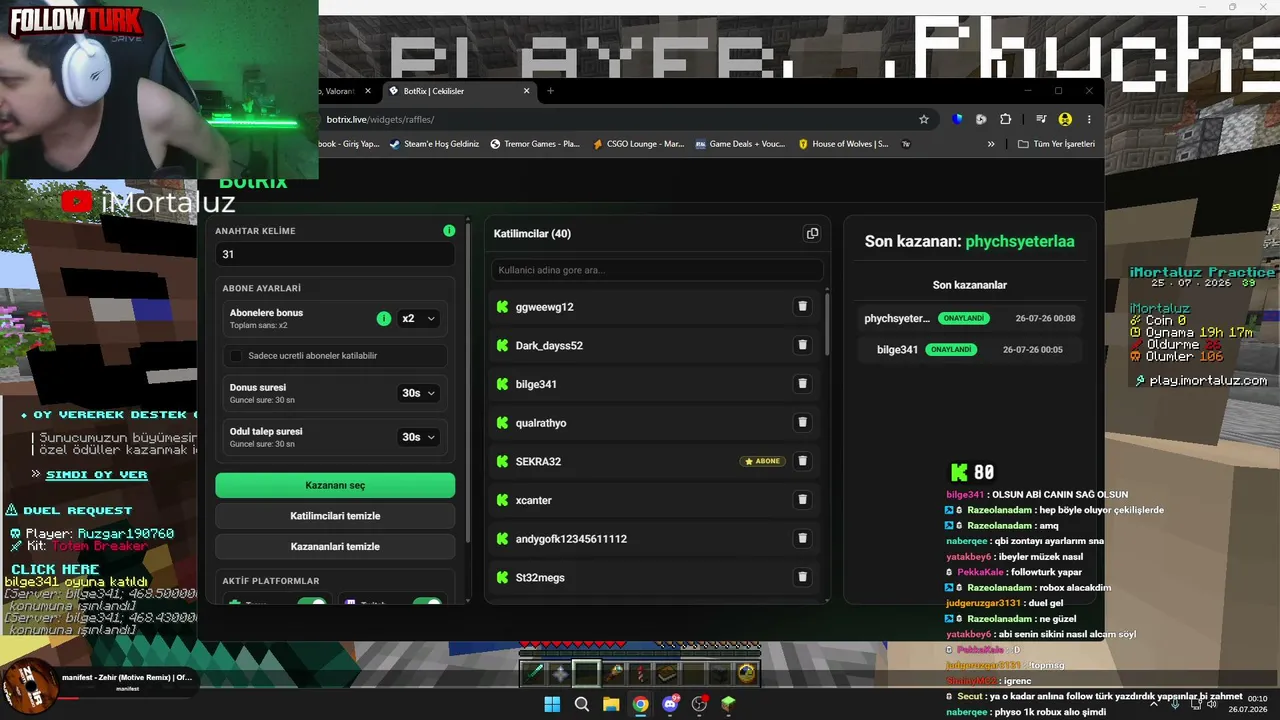The image size is (1280, 720).
Task: Open Tremor Games bookmark
Action: [535, 144]
